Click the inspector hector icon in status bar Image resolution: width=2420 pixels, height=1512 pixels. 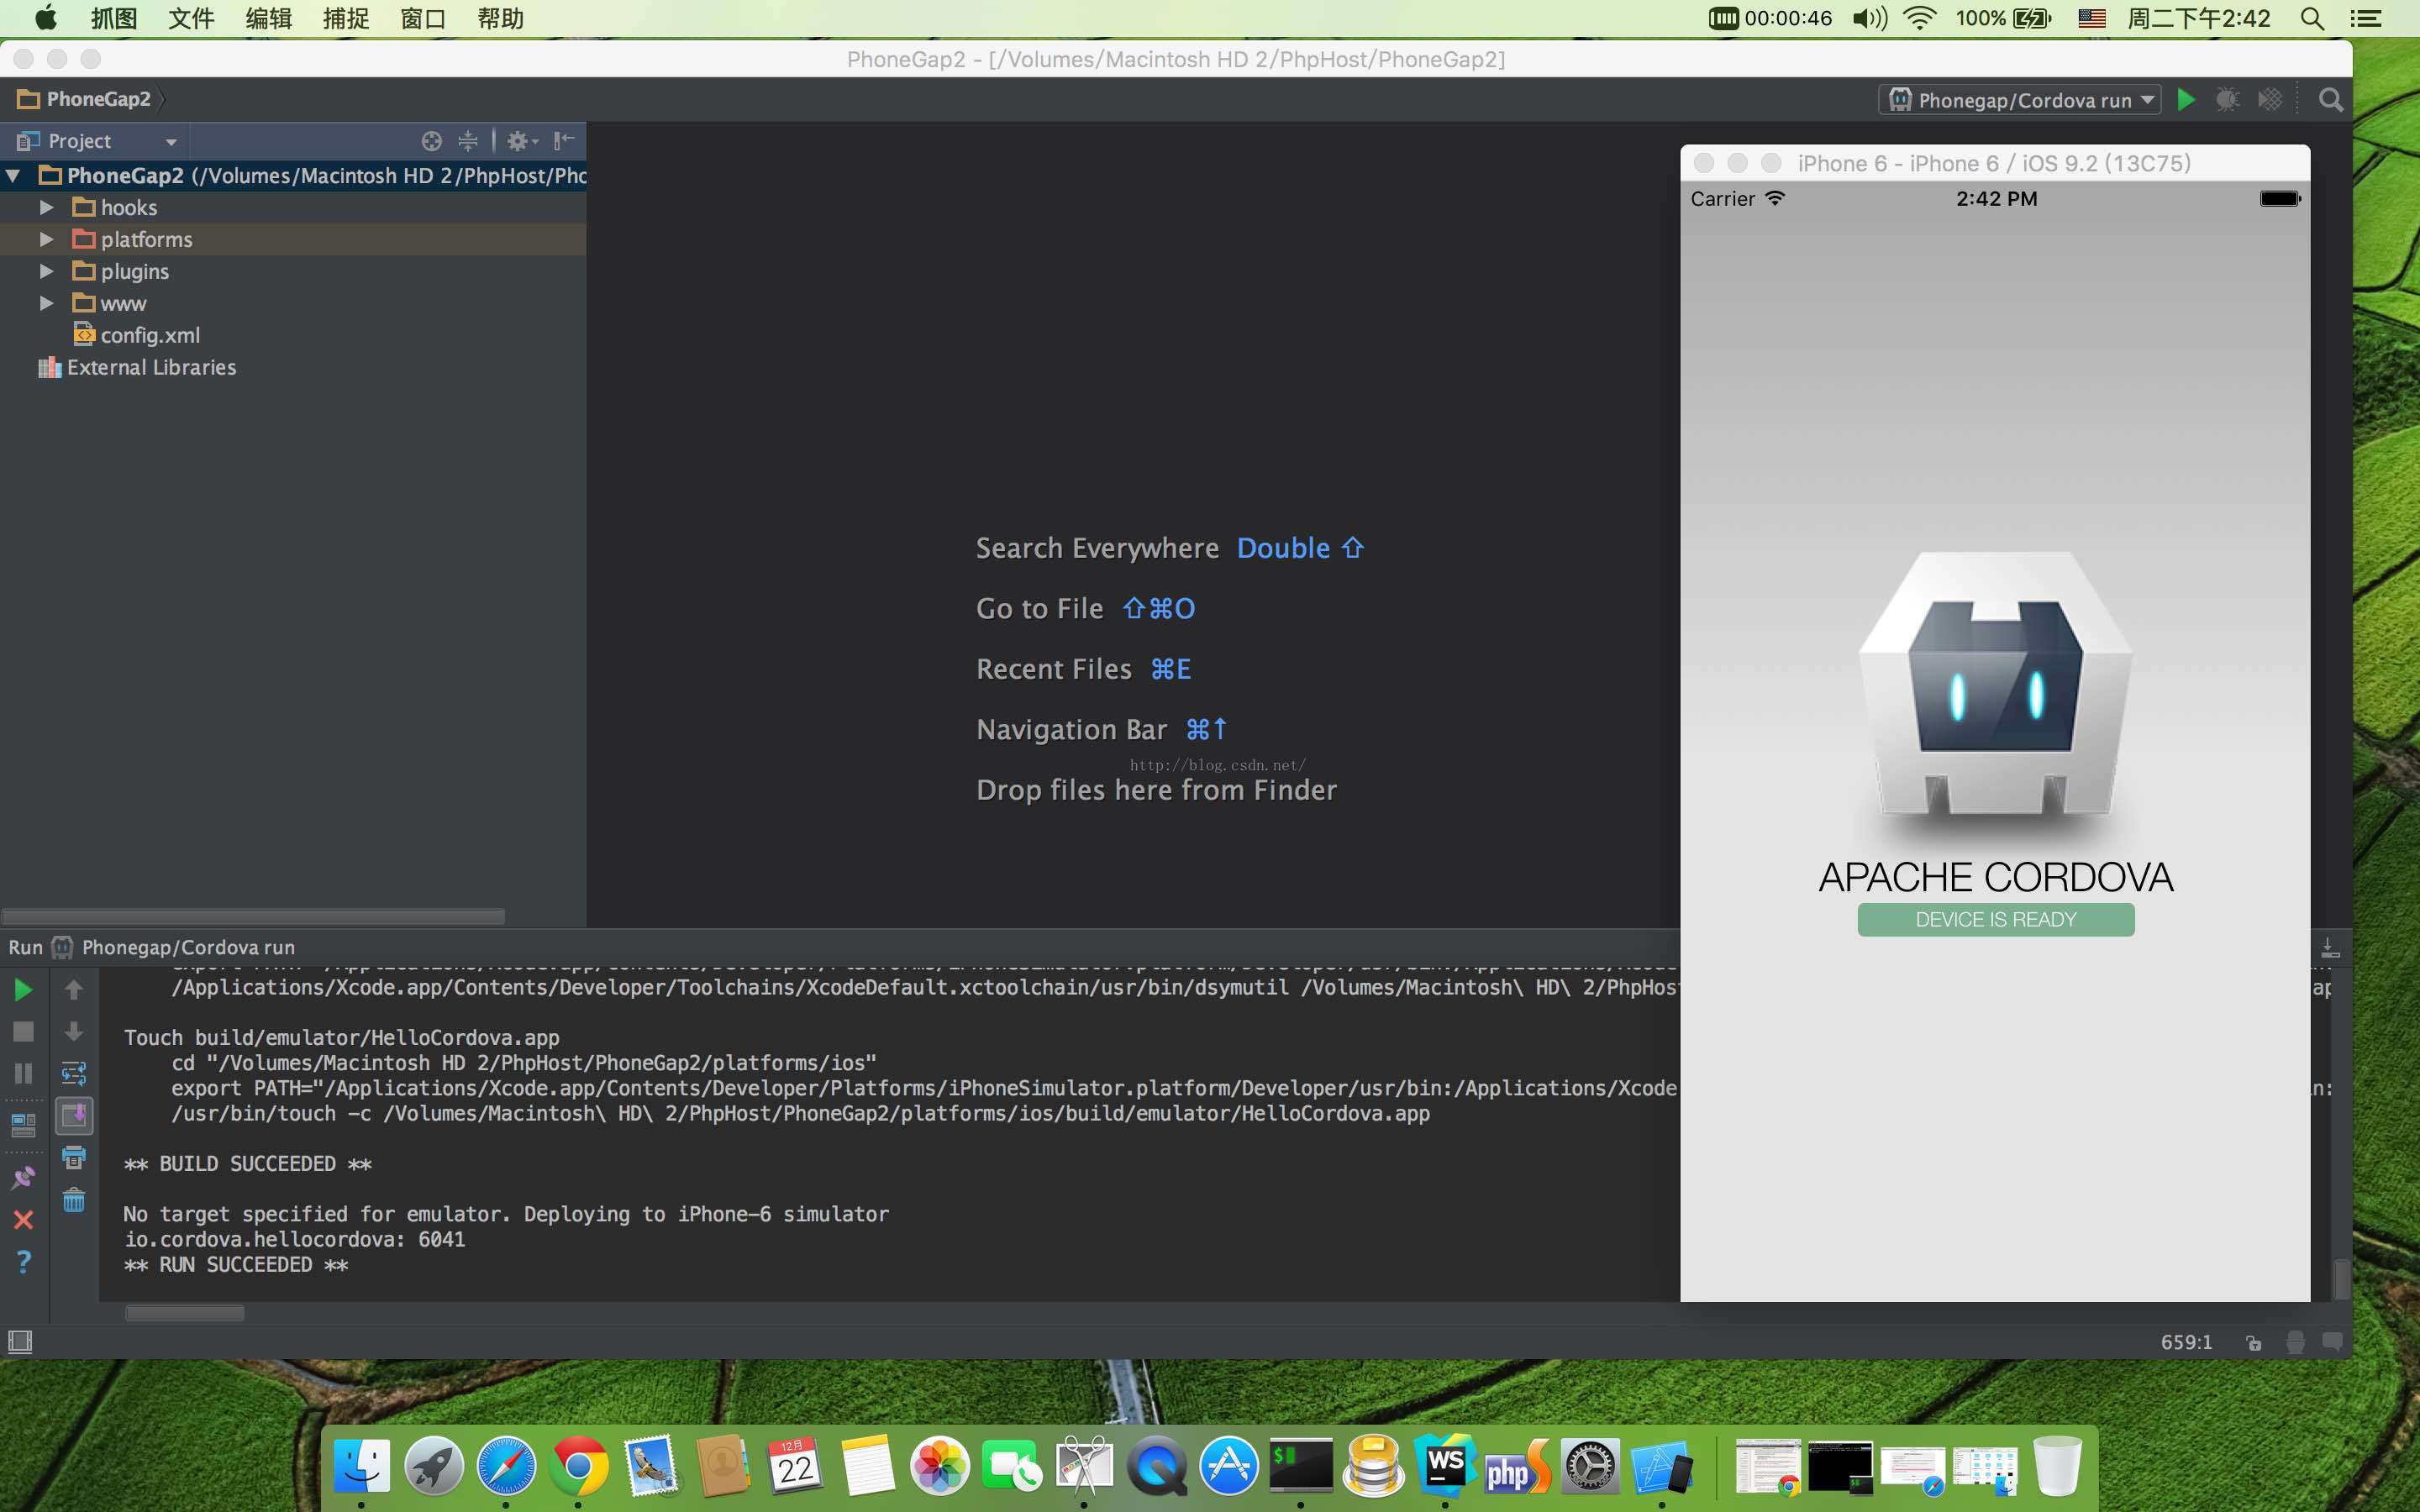pos(2295,1343)
